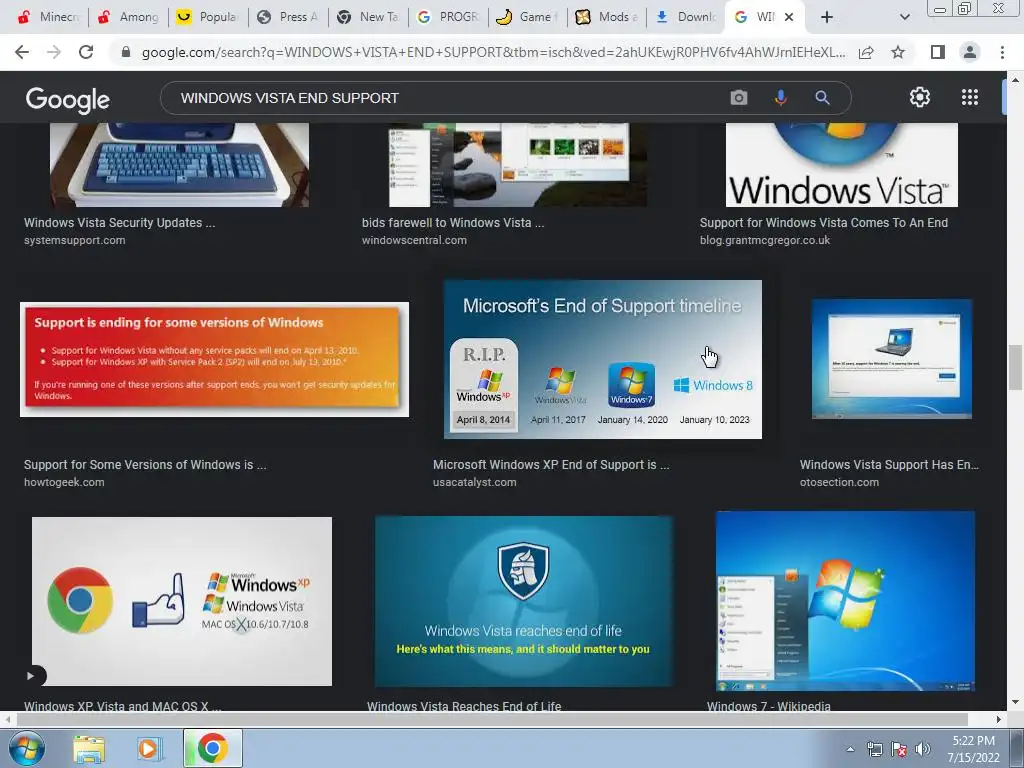Open the Windows 7 desktop thumbnail

(x=845, y=601)
